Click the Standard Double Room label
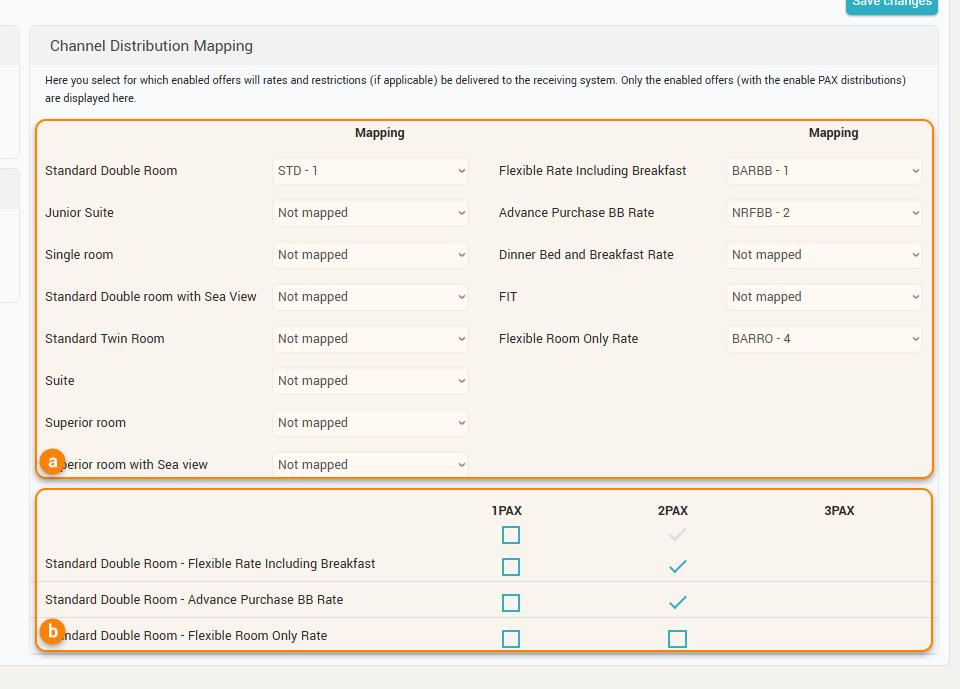The height and width of the screenshot is (689, 960). click(111, 171)
